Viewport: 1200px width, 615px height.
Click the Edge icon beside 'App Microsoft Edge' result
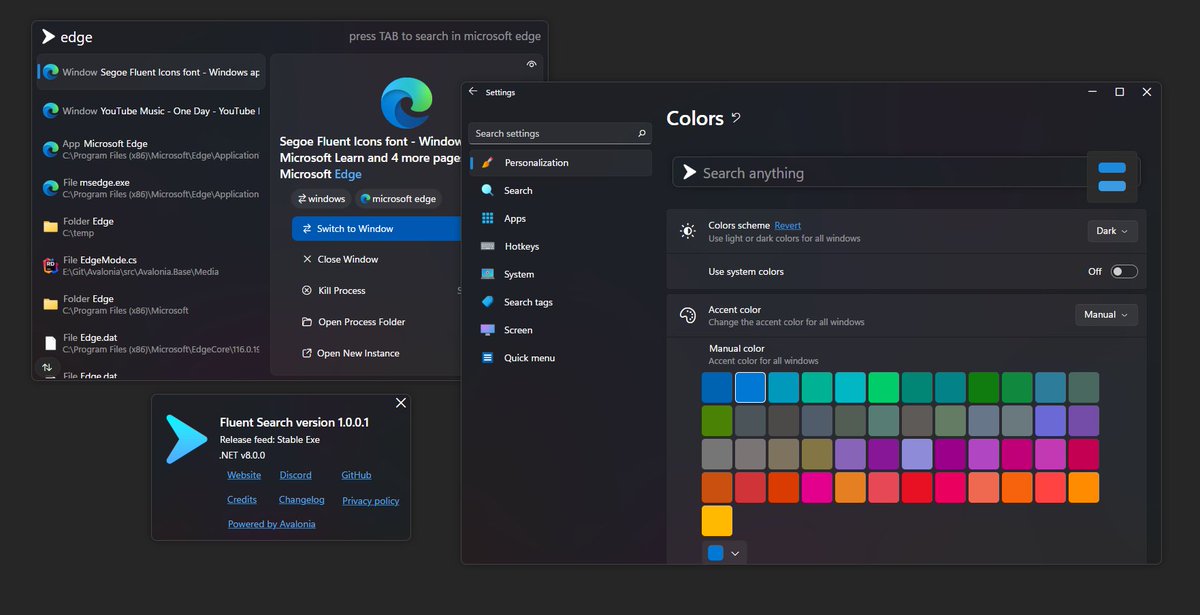click(50, 149)
